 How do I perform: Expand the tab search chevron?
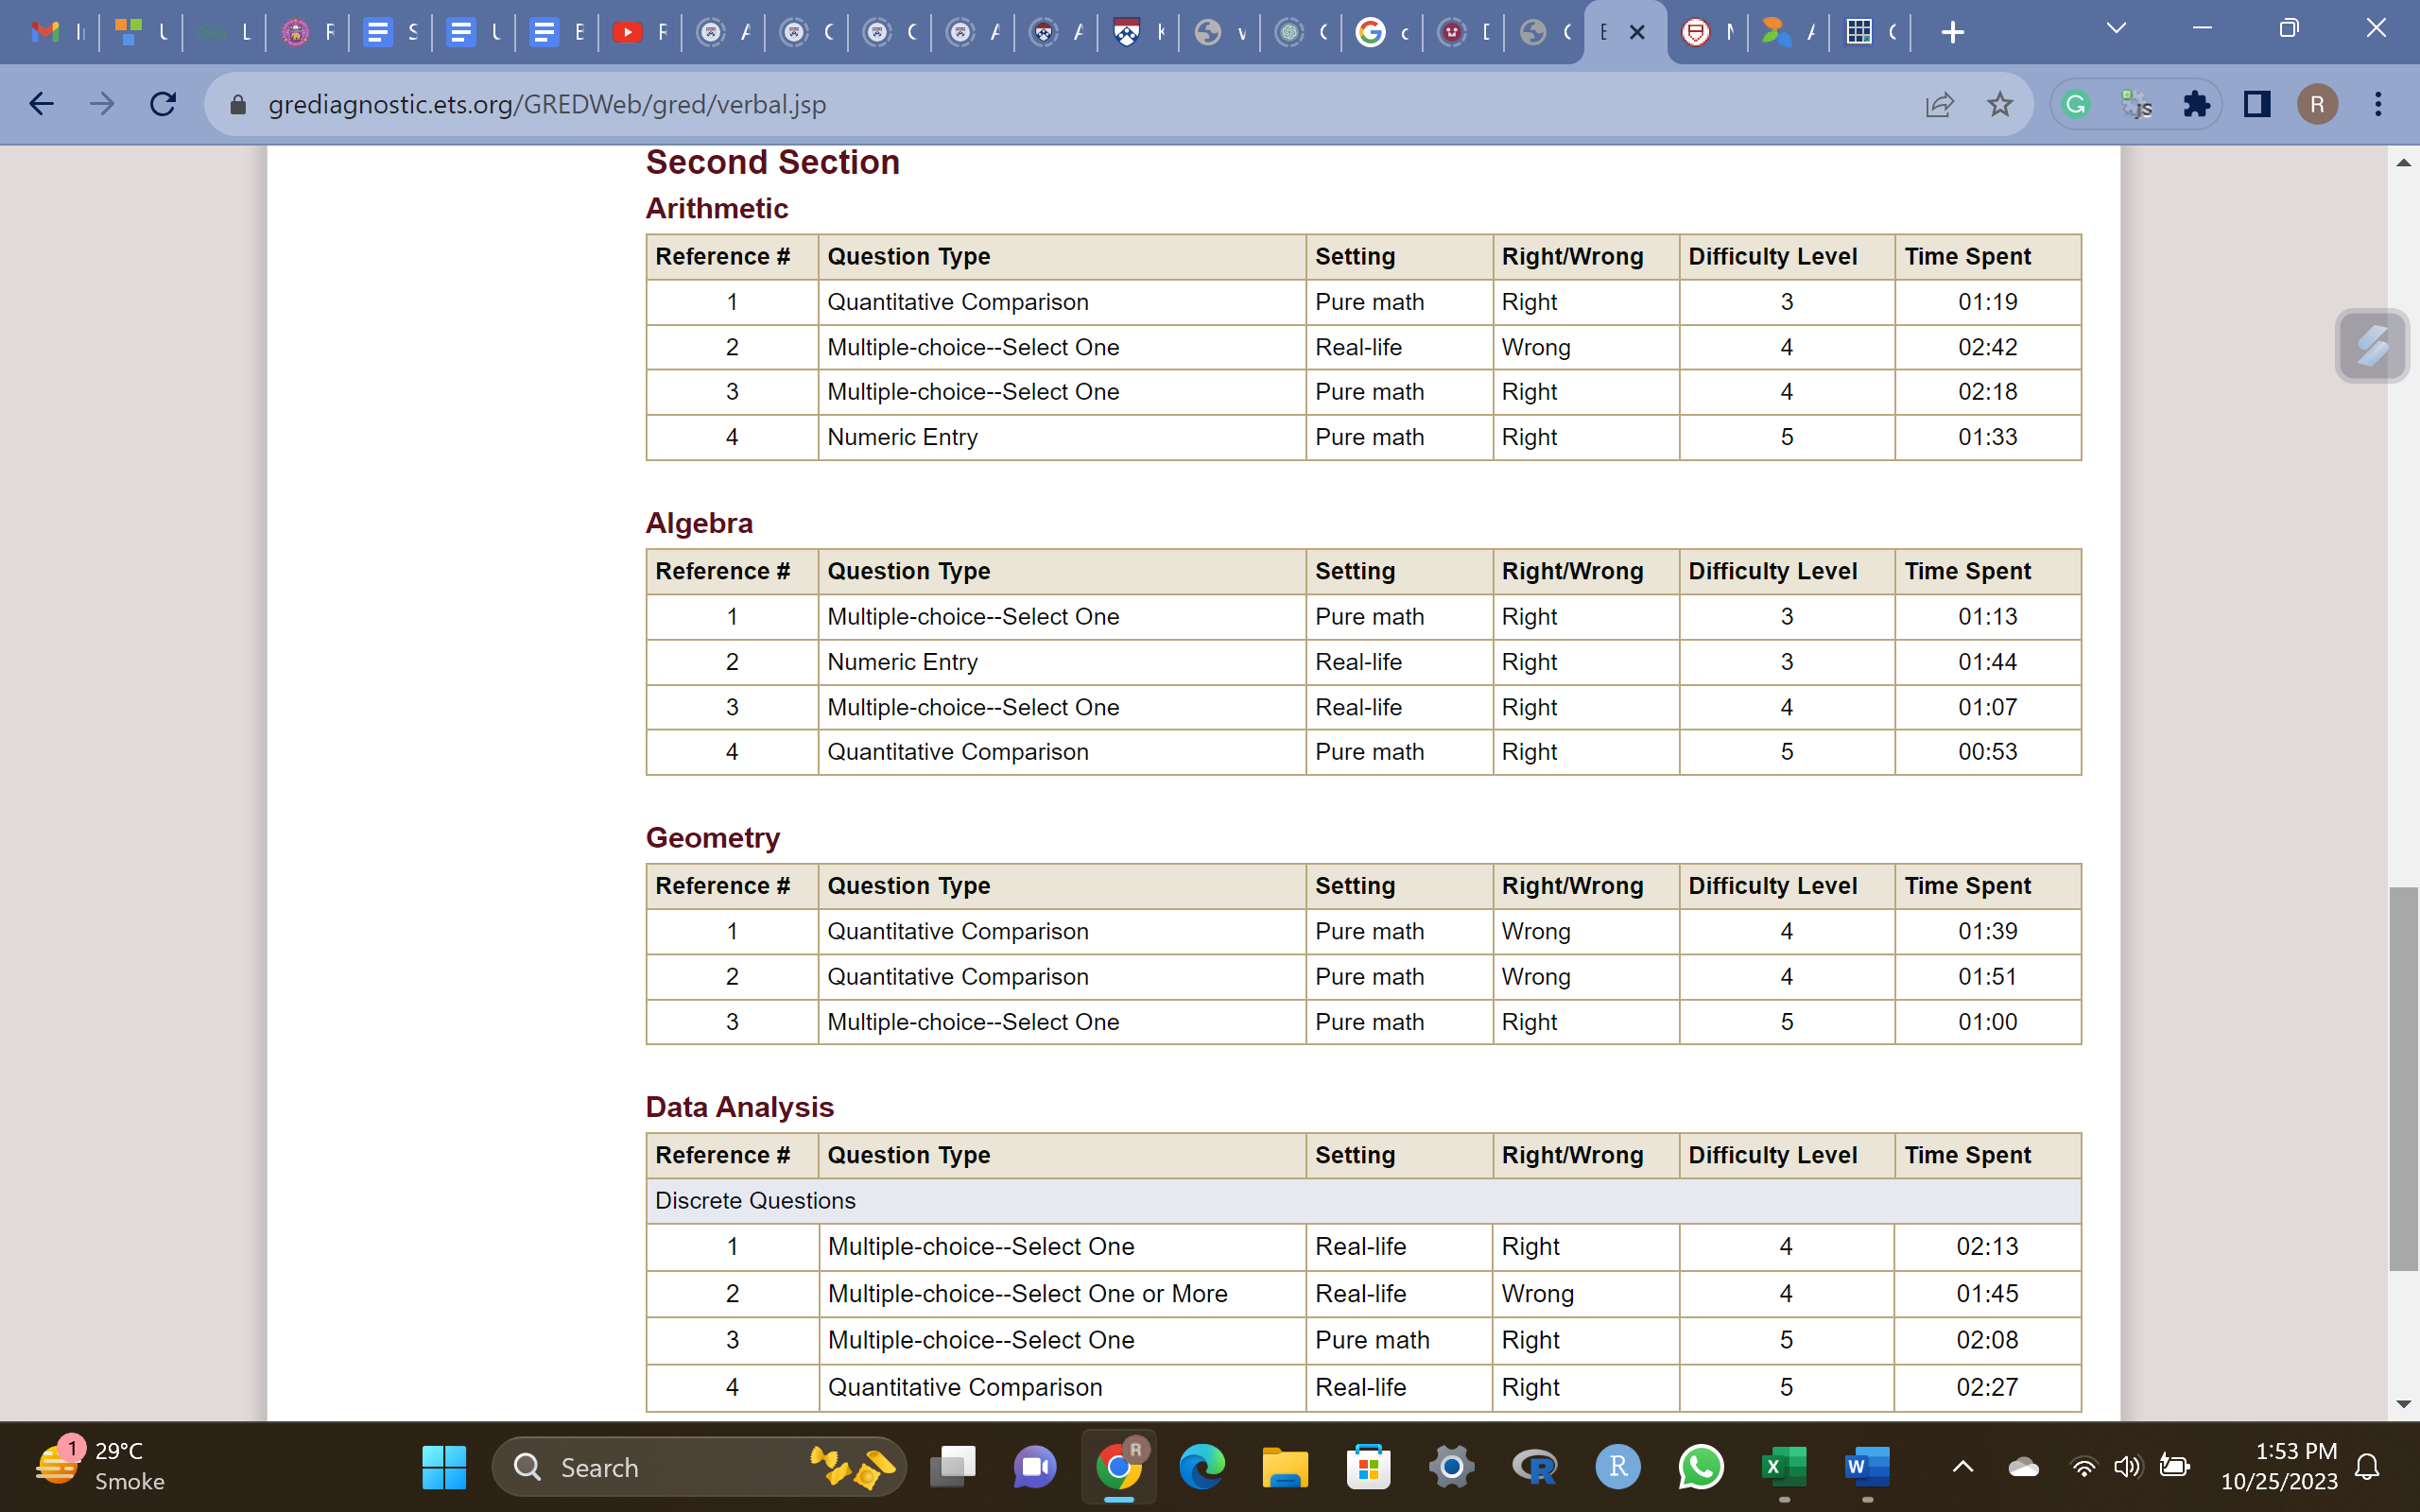point(2115,29)
